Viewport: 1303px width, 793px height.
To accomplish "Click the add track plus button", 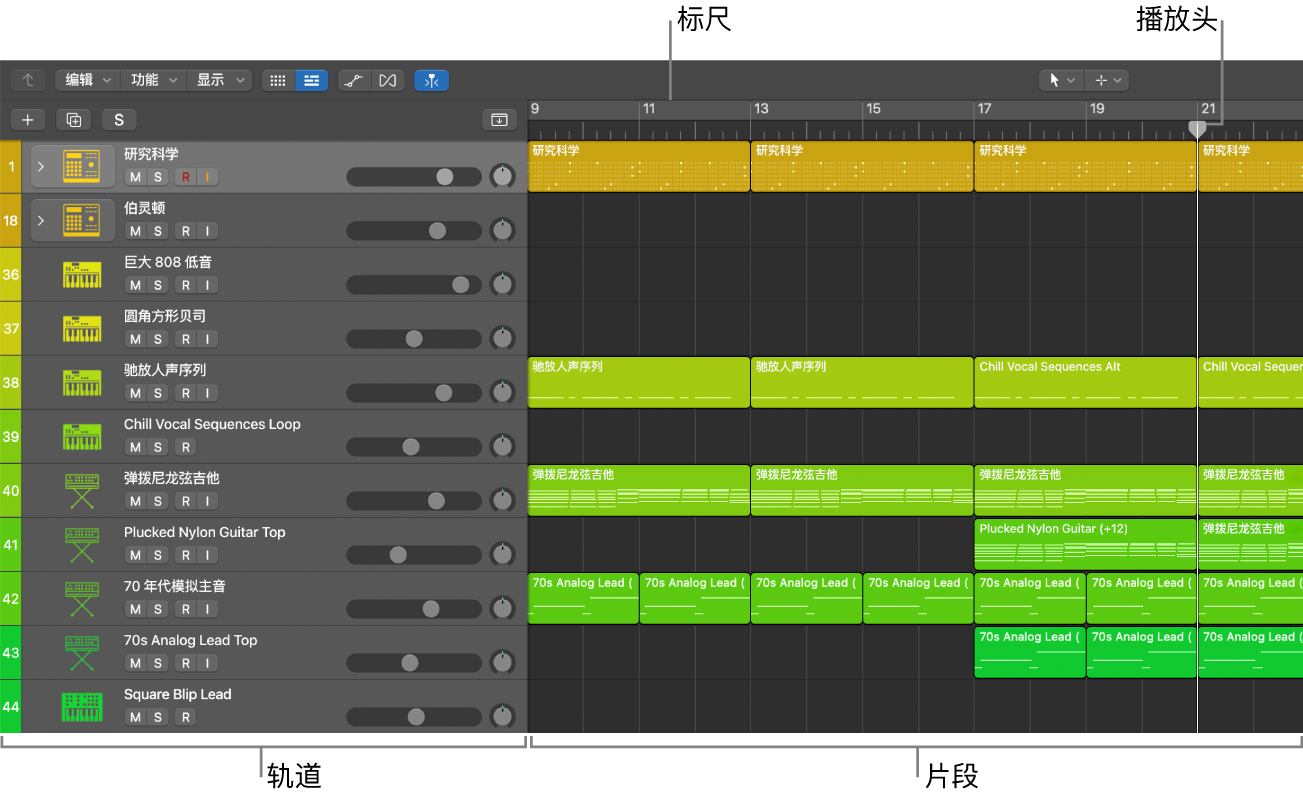I will [28, 120].
